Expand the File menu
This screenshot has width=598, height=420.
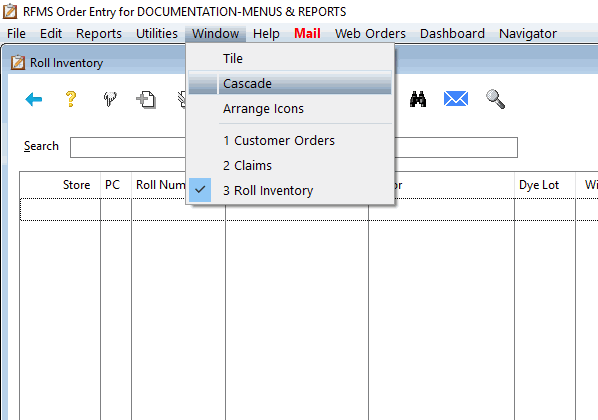pos(16,34)
